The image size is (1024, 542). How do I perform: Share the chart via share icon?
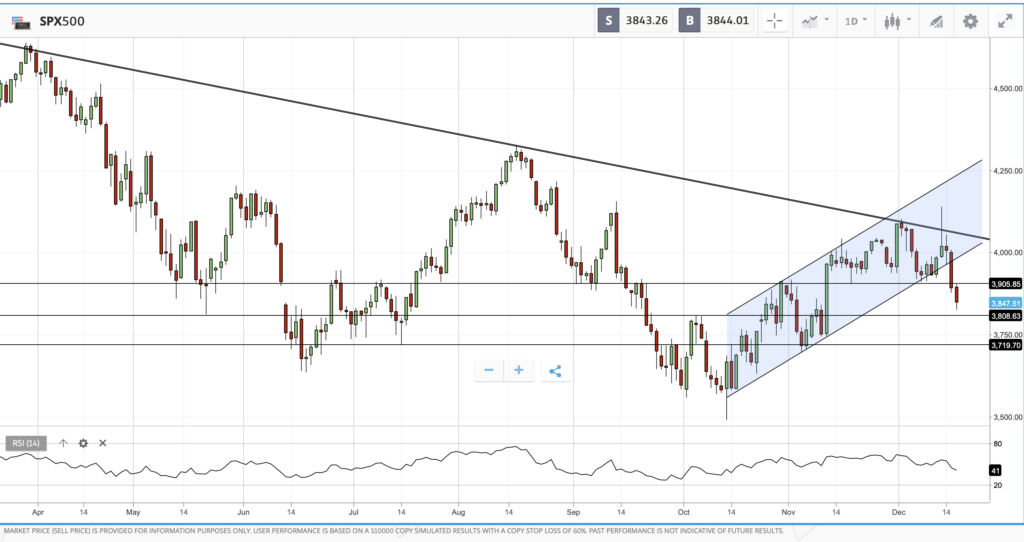pos(555,371)
